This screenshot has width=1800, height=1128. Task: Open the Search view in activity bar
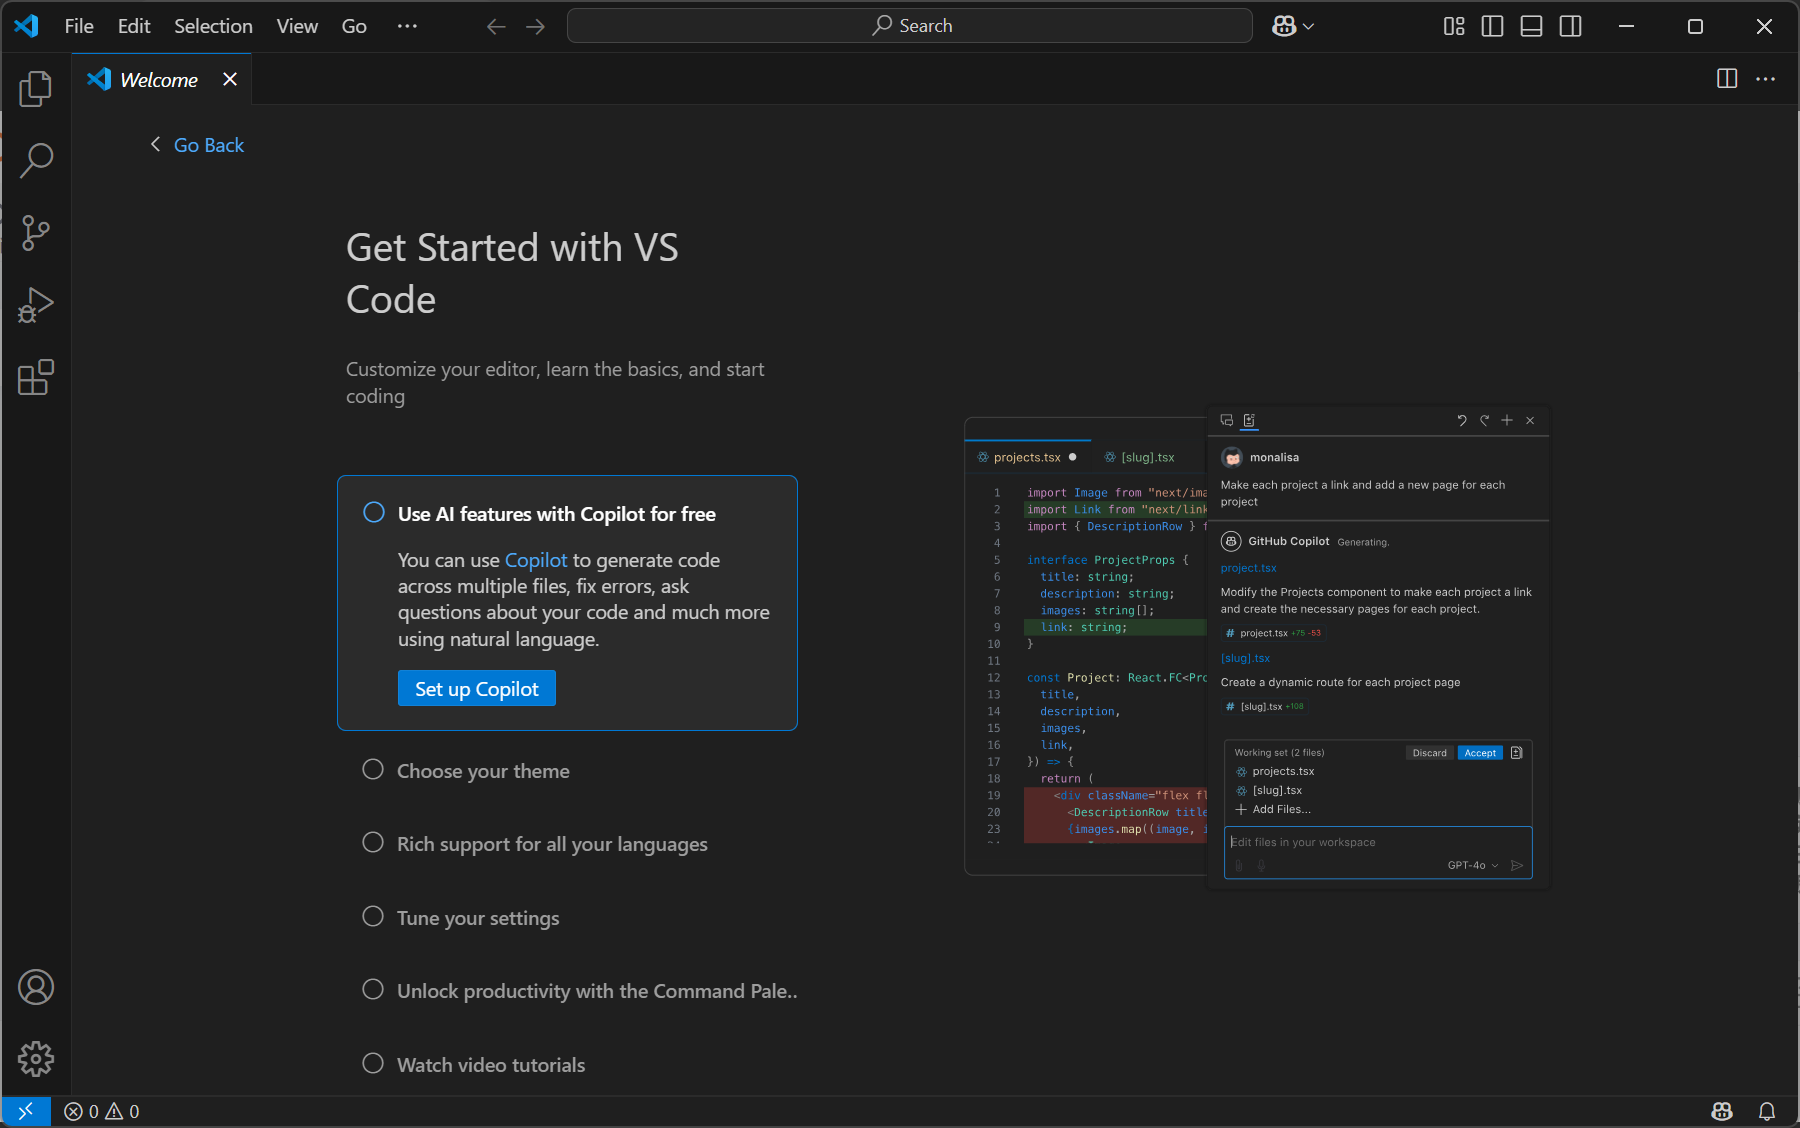tap(36, 160)
